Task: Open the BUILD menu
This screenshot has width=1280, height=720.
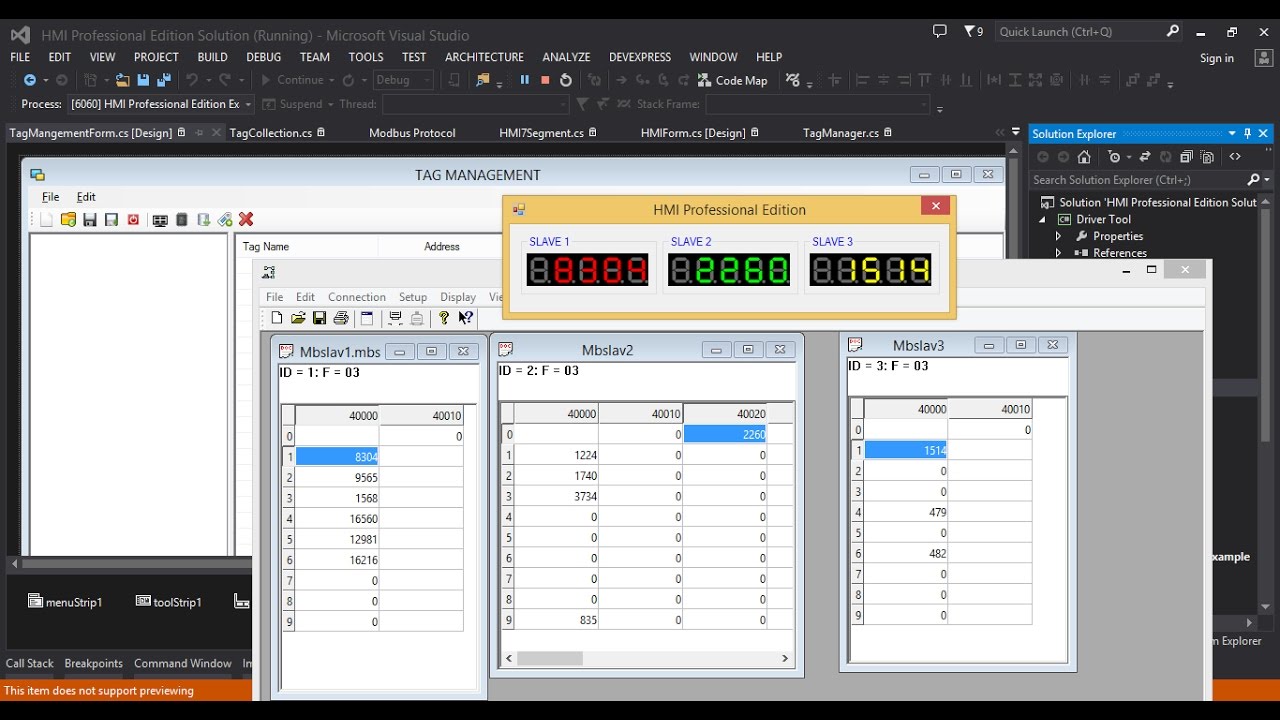Action: pyautogui.click(x=213, y=57)
